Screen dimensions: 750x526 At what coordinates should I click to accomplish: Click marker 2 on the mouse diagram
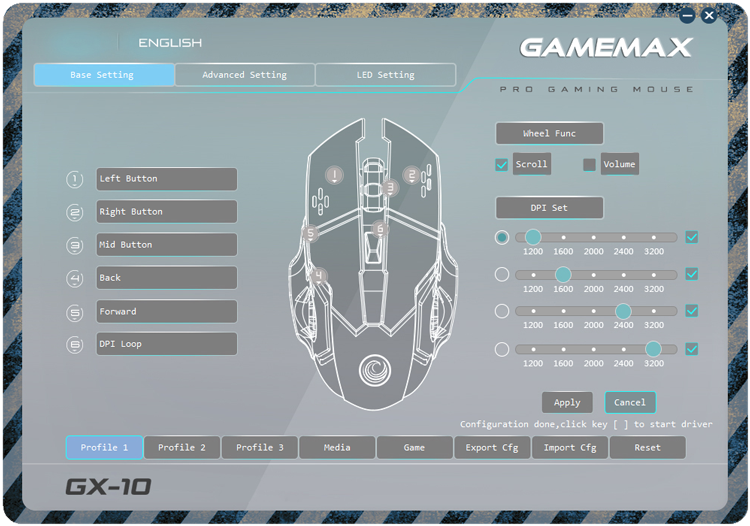(411, 175)
